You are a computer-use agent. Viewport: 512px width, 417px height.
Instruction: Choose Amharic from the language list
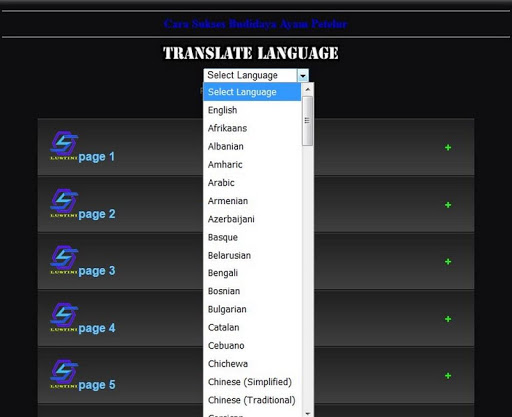click(x=252, y=165)
